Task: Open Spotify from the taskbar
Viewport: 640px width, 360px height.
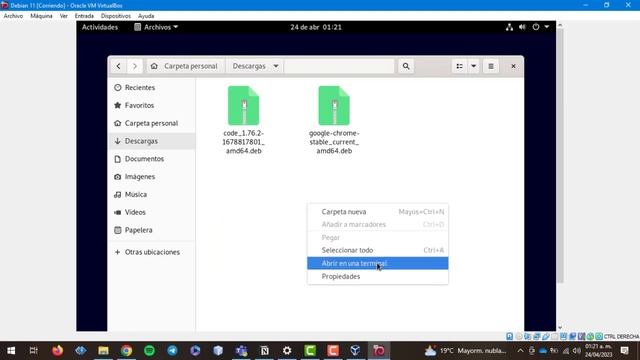Action: point(149,351)
